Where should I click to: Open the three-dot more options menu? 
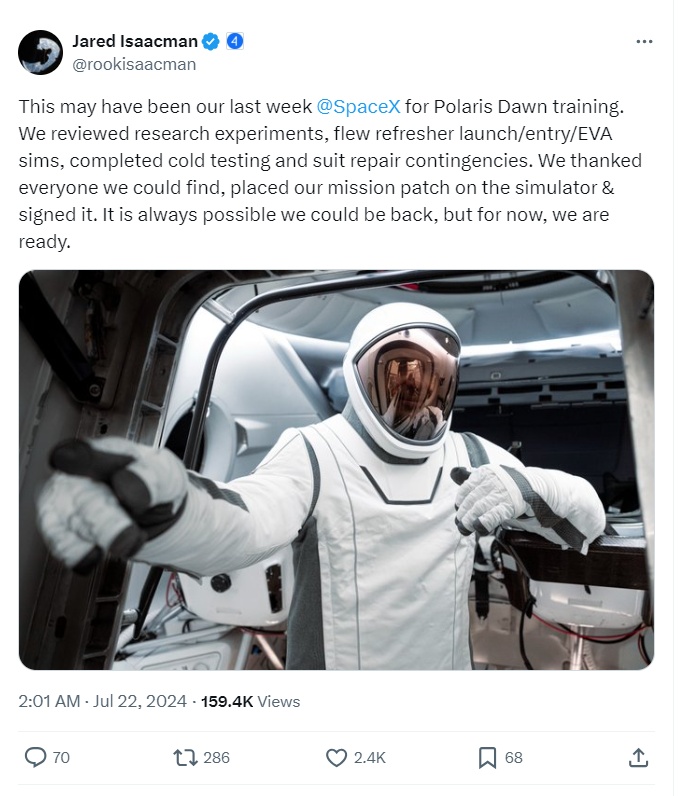644,42
